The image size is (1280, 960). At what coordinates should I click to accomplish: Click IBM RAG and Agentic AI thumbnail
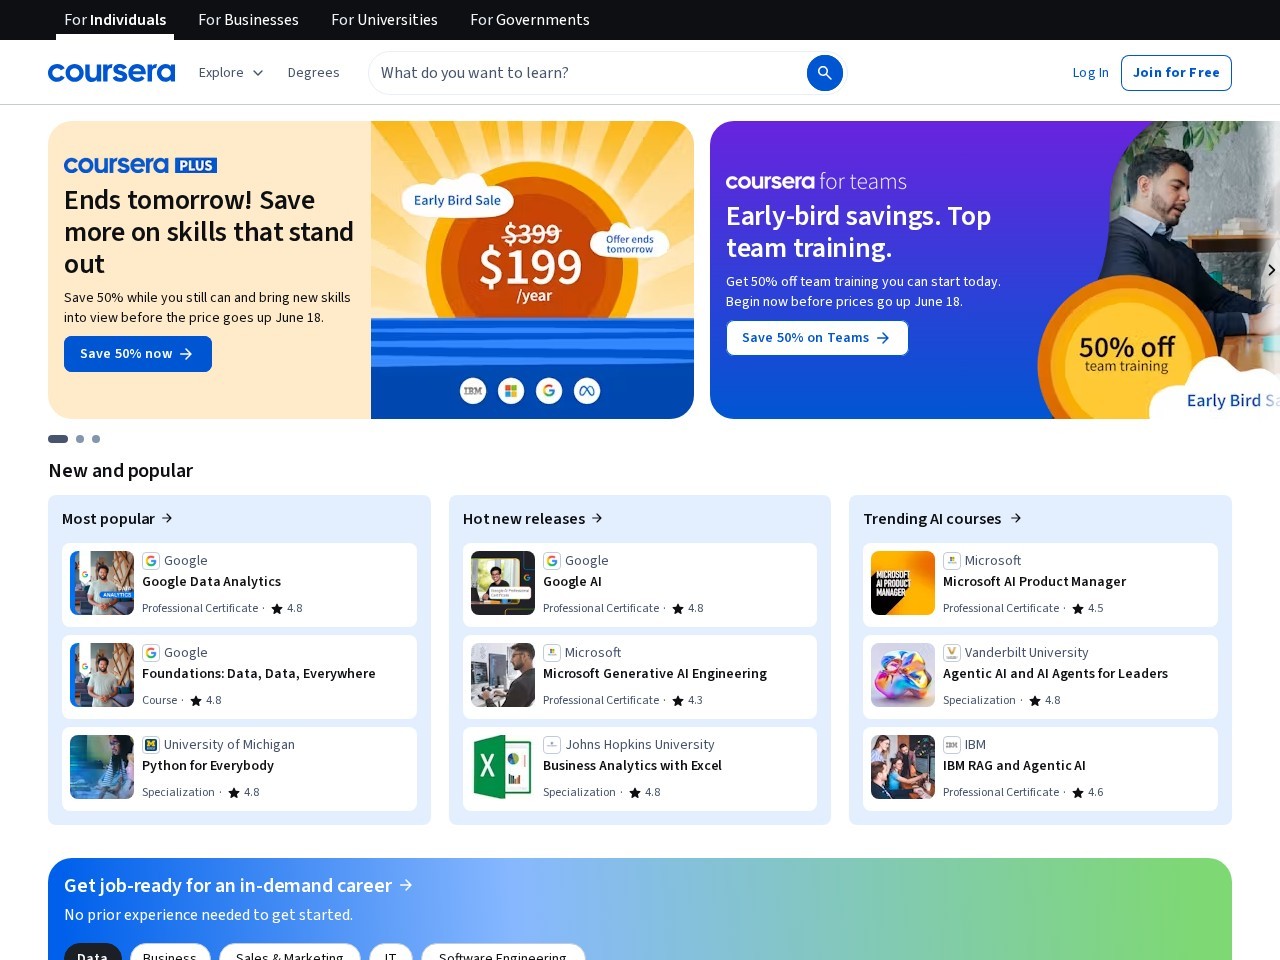tap(903, 767)
